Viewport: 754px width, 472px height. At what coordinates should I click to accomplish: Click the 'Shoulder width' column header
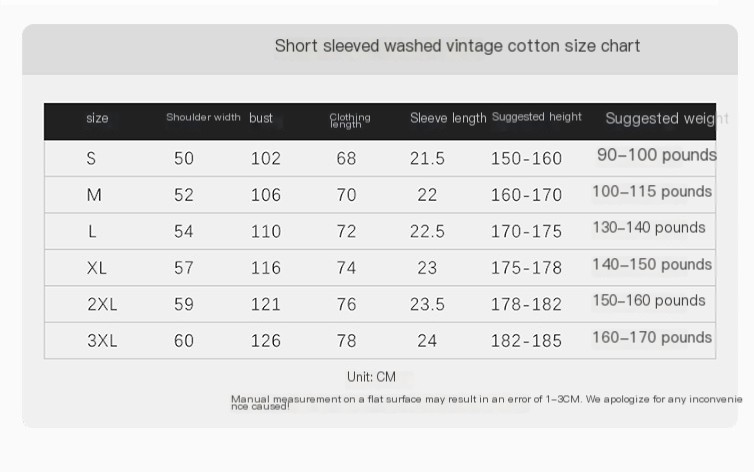(x=203, y=117)
